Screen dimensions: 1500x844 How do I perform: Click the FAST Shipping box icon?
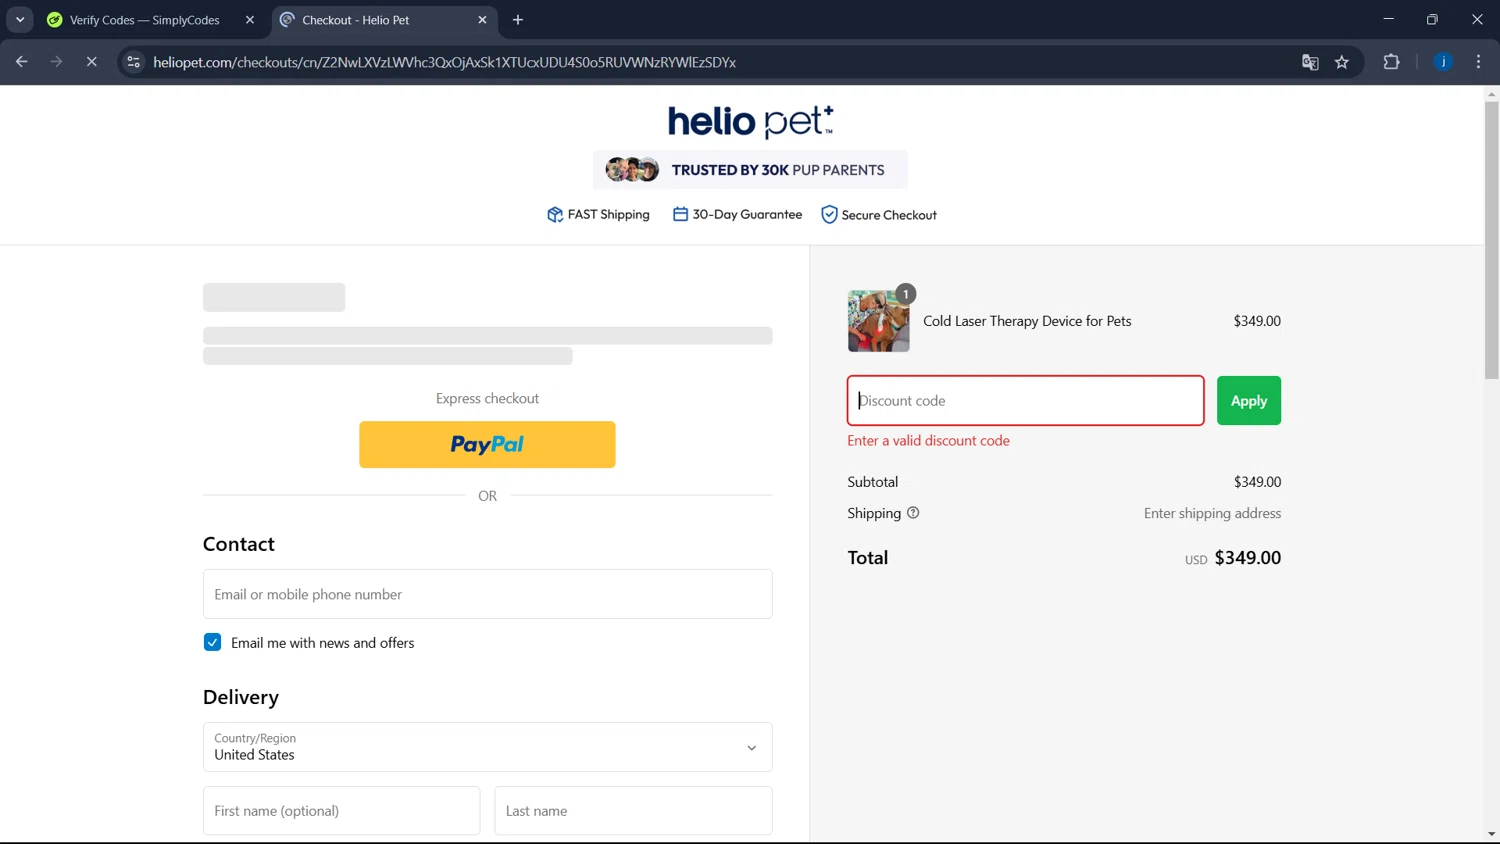(555, 215)
